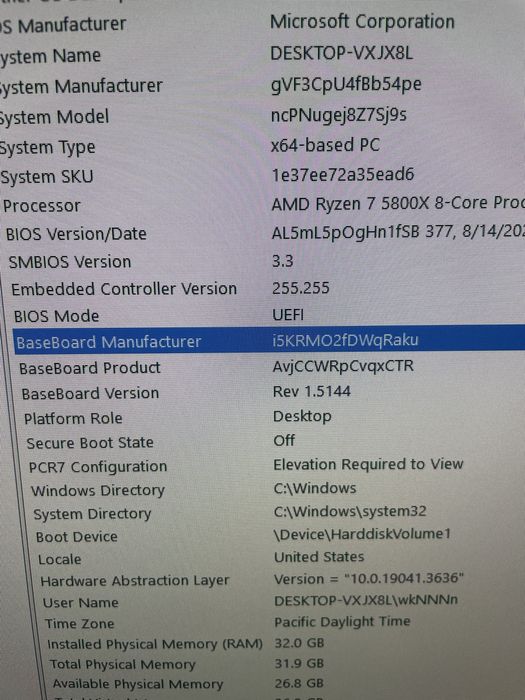Screen dimensions: 525x700
Task: Select the Locale row label
Action: point(59,559)
